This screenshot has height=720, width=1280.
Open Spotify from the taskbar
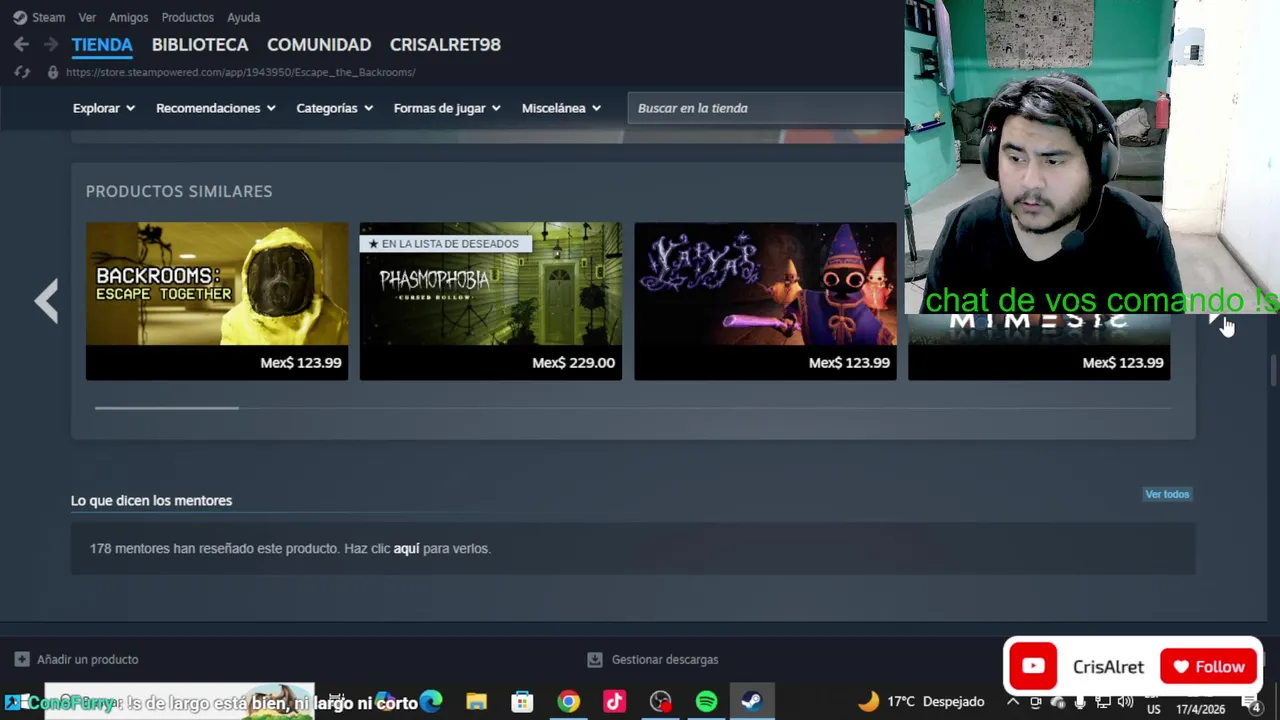(x=706, y=702)
